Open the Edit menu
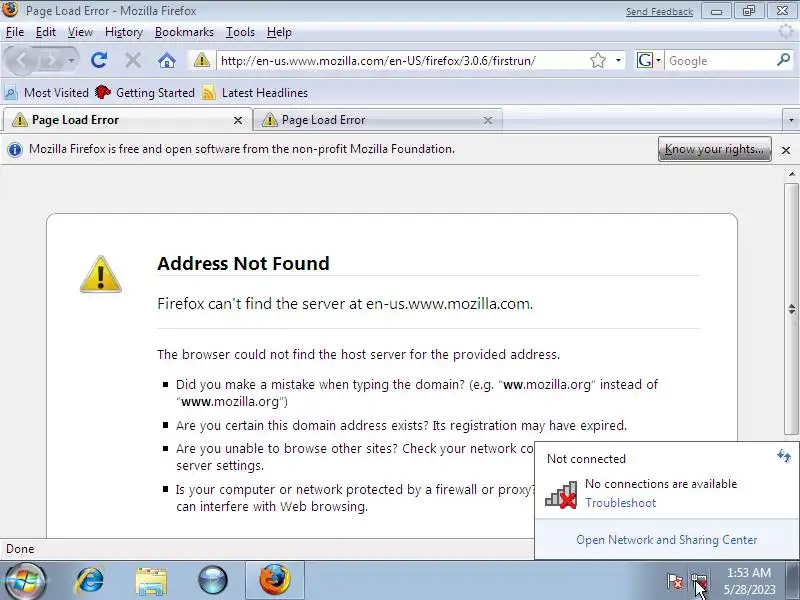 (45, 32)
